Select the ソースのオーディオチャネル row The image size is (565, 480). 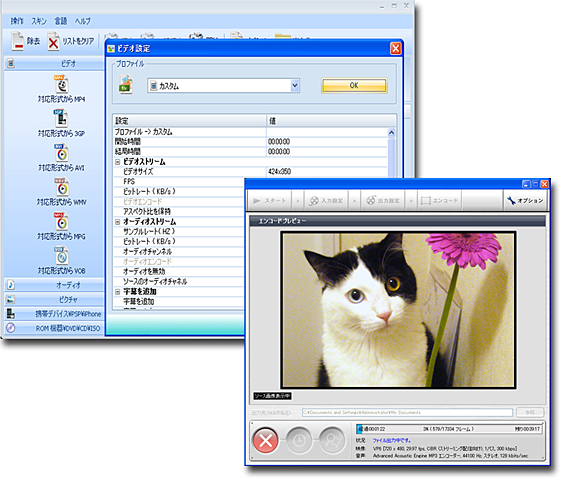[179, 281]
